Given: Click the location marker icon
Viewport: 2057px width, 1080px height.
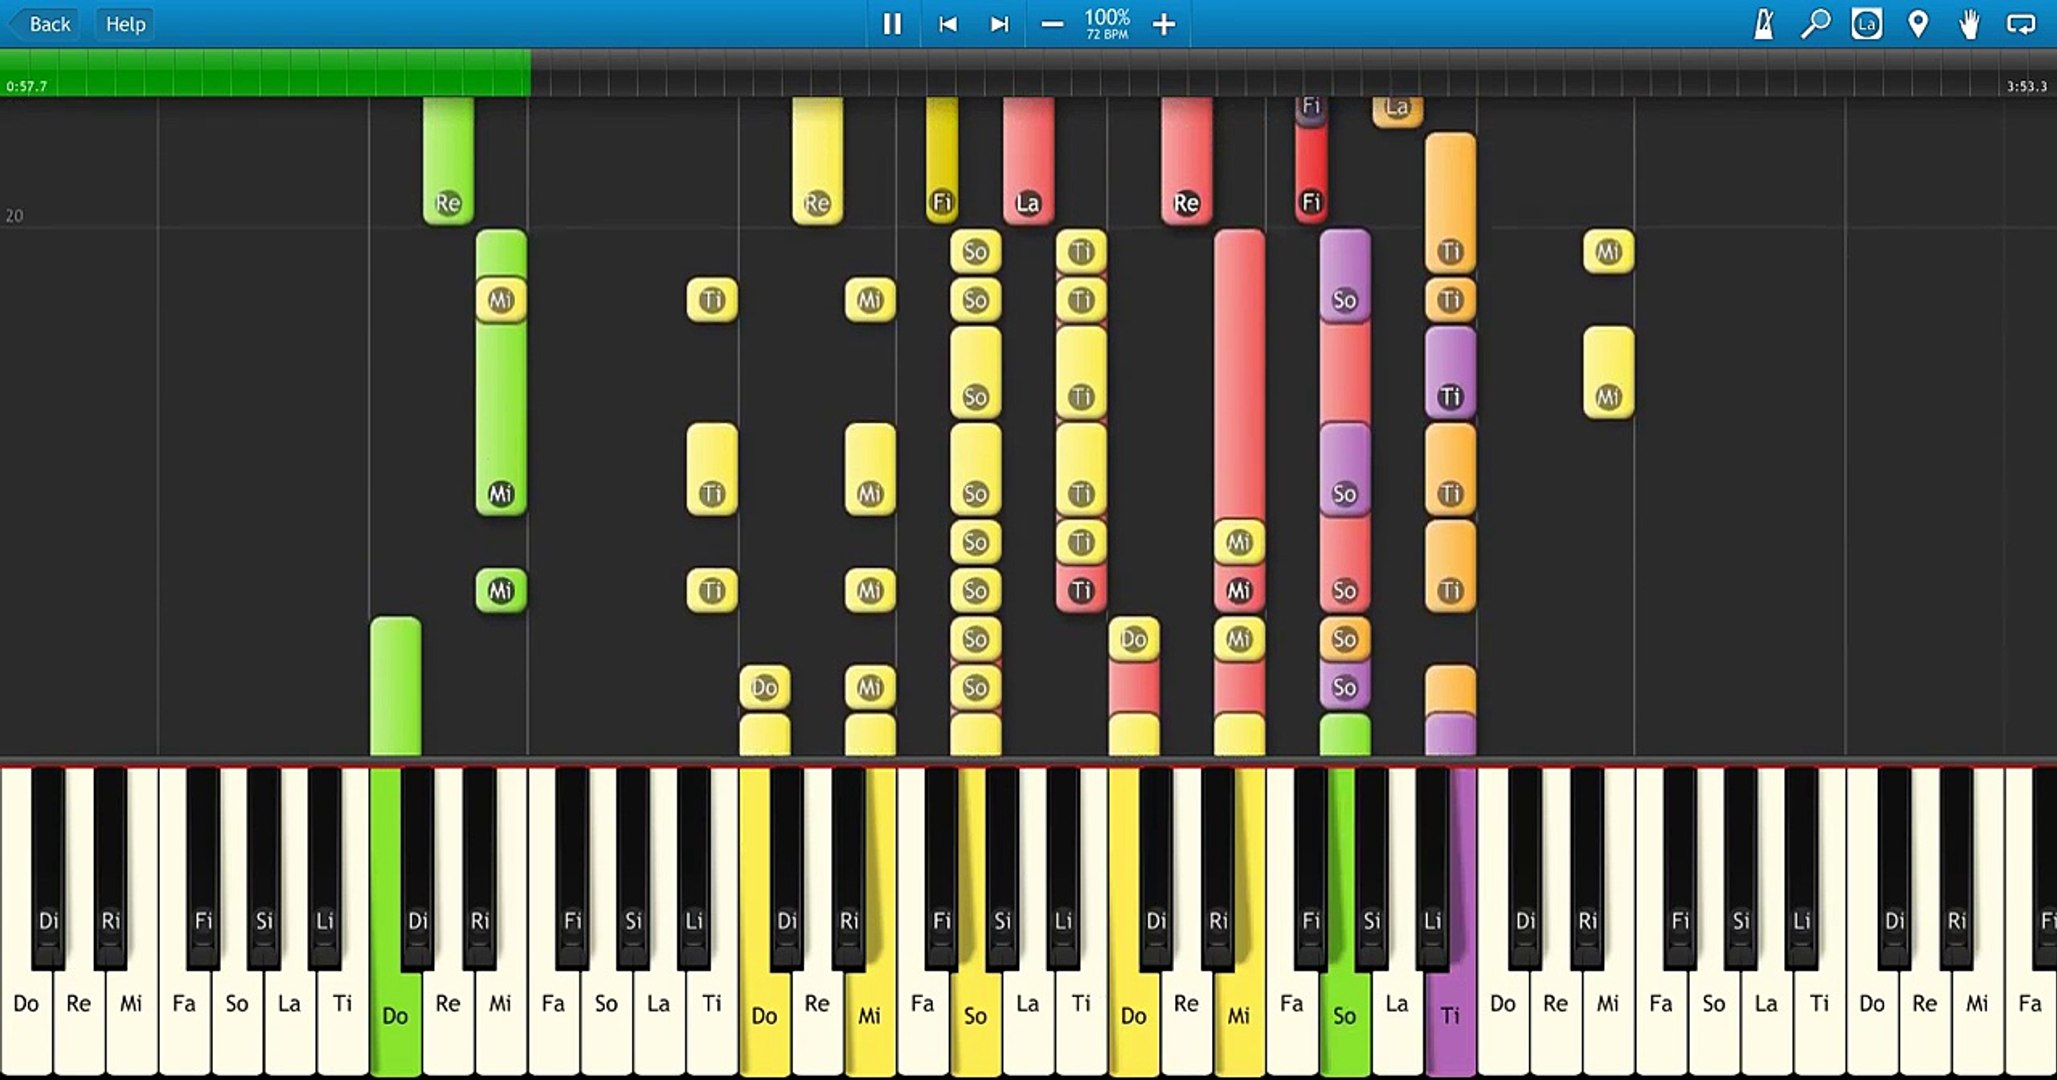Looking at the screenshot, I should tap(1918, 23).
